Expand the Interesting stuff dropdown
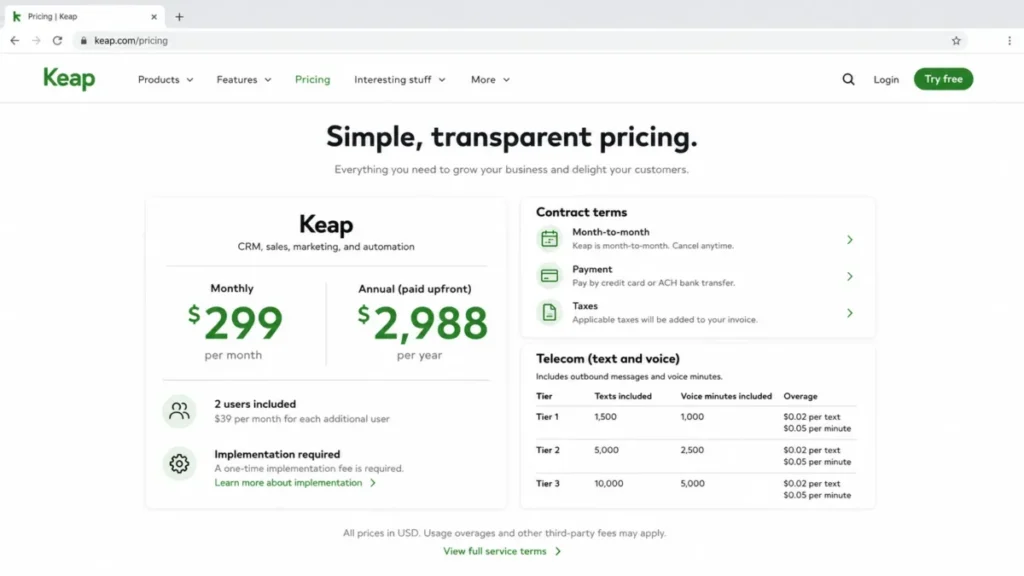Viewport: 1024px width, 576px height. click(400, 80)
